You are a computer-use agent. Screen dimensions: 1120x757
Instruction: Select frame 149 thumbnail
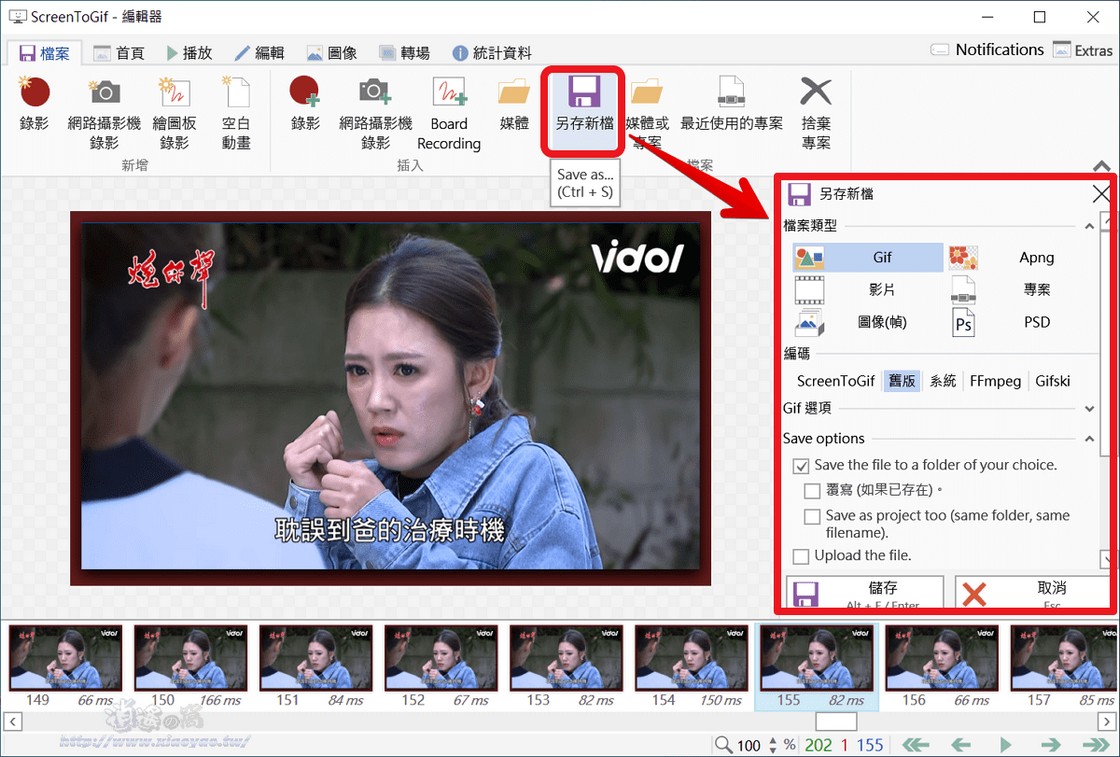[66, 666]
